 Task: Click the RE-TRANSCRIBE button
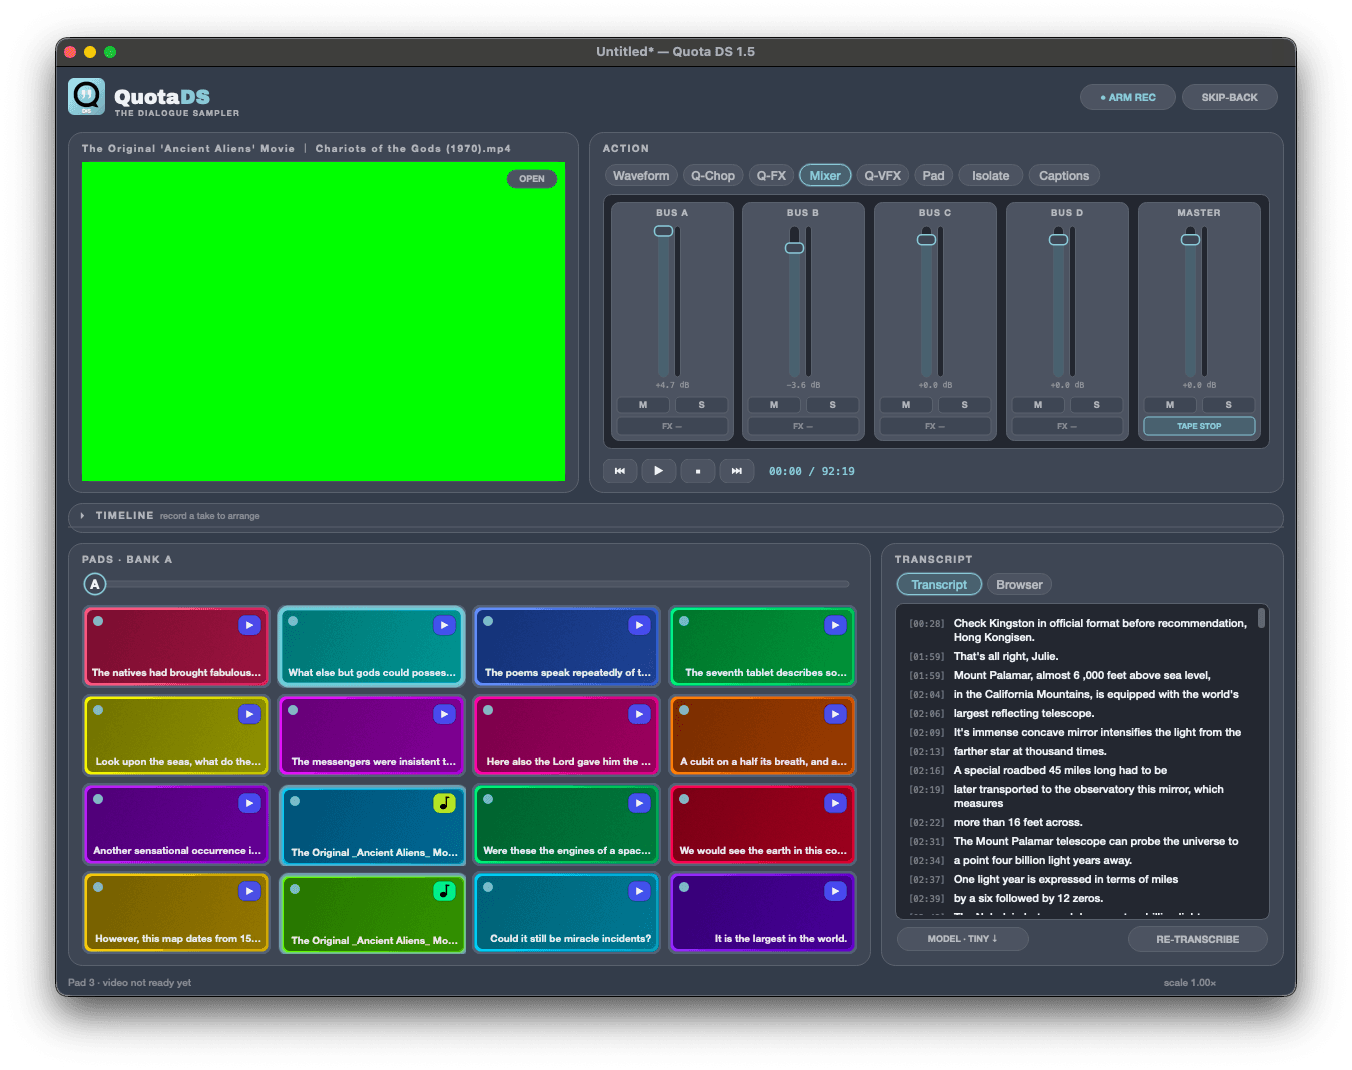click(x=1198, y=939)
